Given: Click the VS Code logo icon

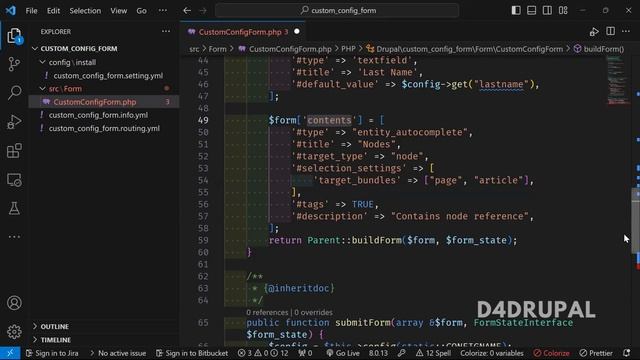Looking at the screenshot, I should 11,10.
